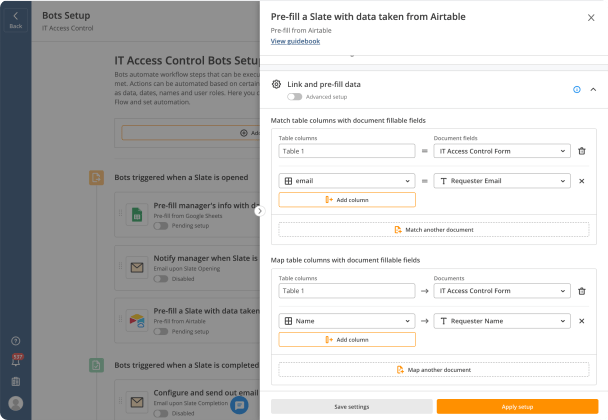Select the Pre-fill manager's info bot title
608x420 pixels.
click(206, 206)
